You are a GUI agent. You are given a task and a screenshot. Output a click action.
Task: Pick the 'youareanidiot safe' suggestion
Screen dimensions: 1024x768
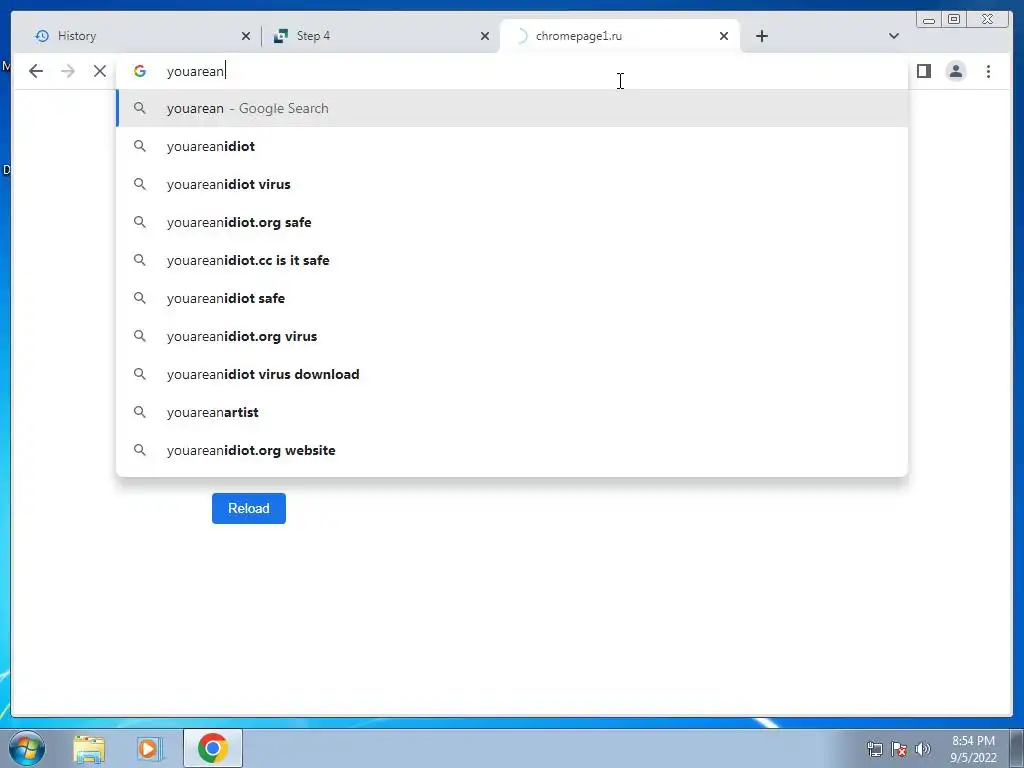pos(512,298)
